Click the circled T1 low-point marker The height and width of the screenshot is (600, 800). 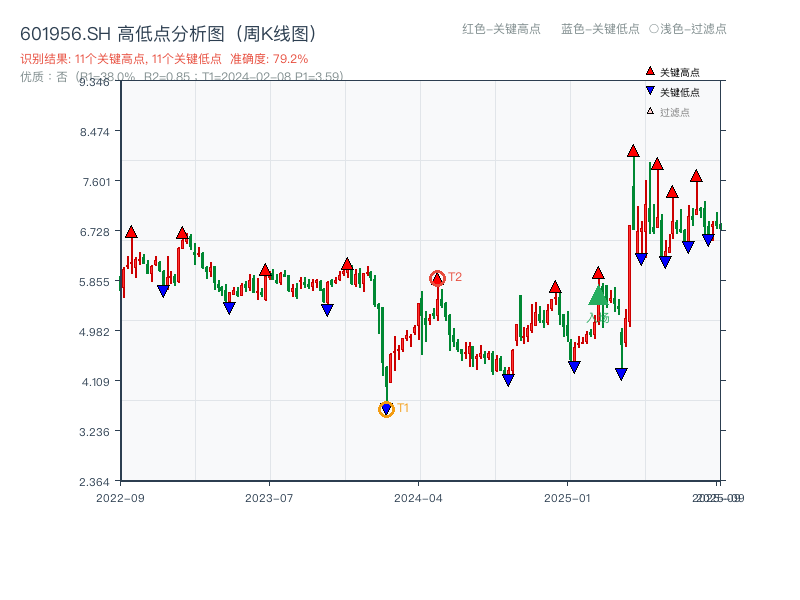pyautogui.click(x=386, y=408)
